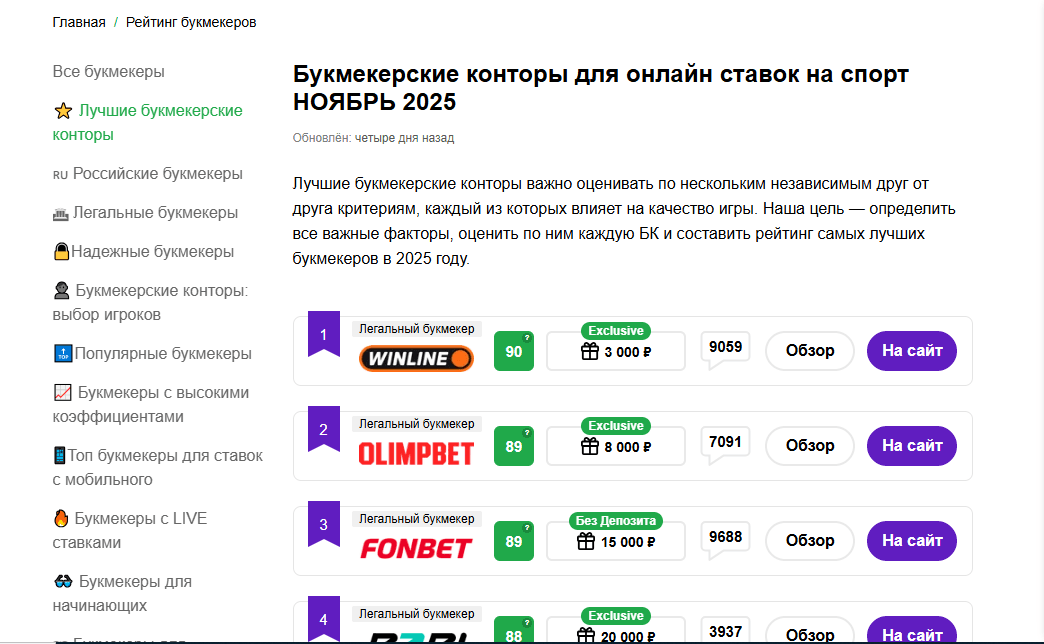Screen dimensions: 1044x644
Task: Click the Fonbet bookmaker logo
Action: [x=415, y=548]
